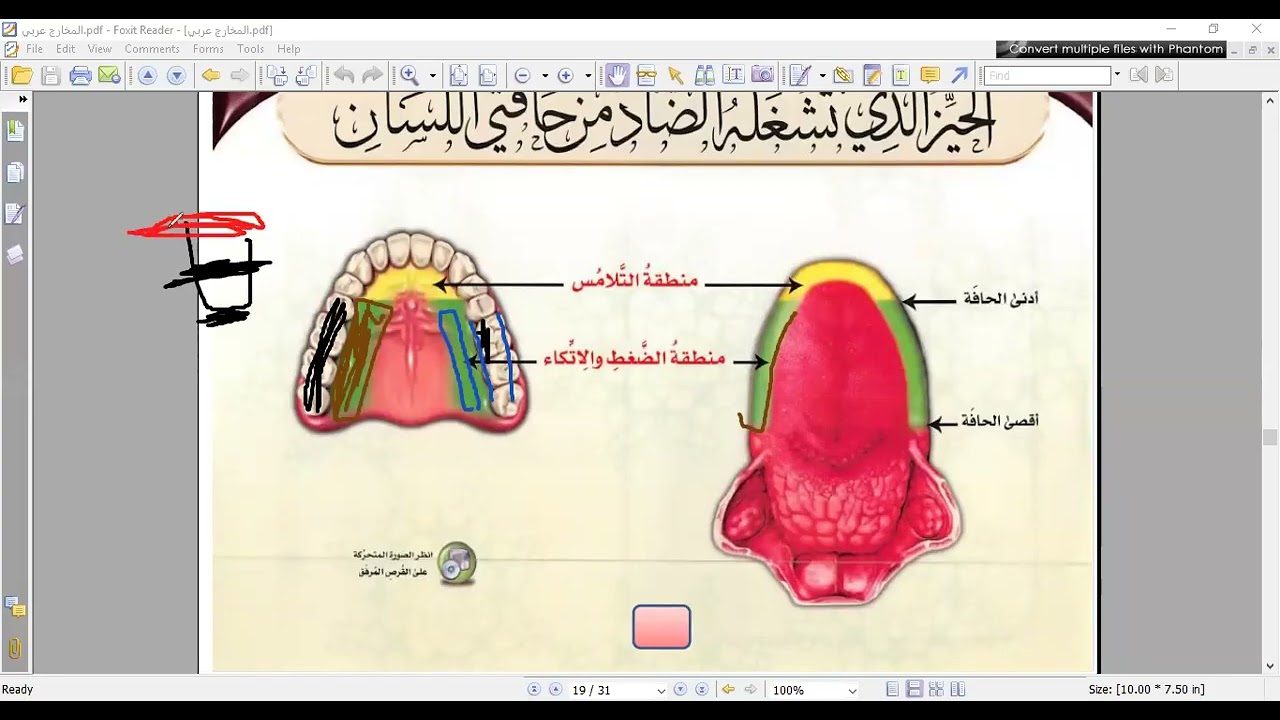Email the PDF using the envelope icon
Screen dimensions: 1280x720
pos(109,75)
